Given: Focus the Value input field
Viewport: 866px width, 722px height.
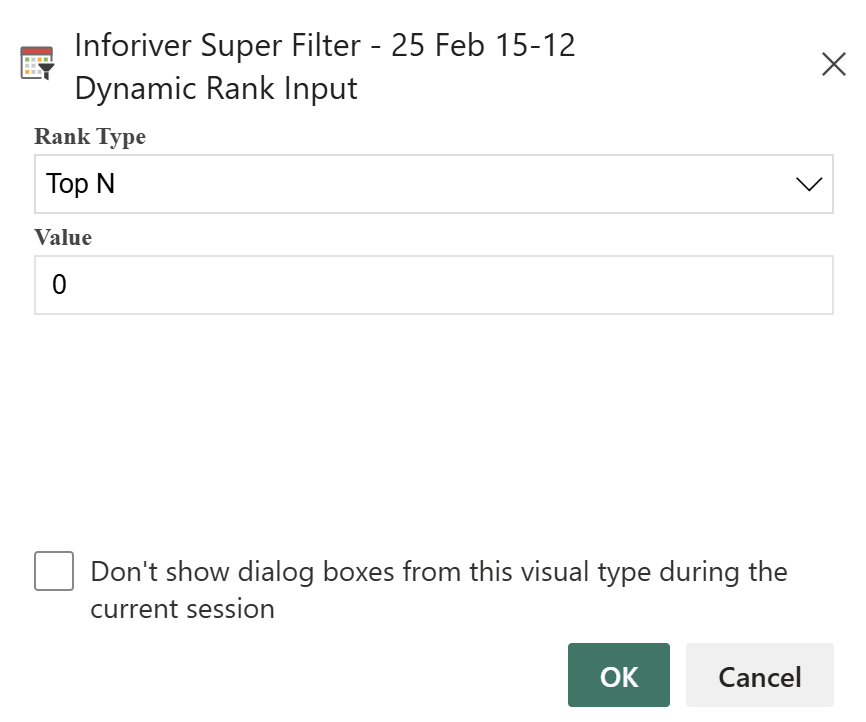Looking at the screenshot, I should pos(434,285).
